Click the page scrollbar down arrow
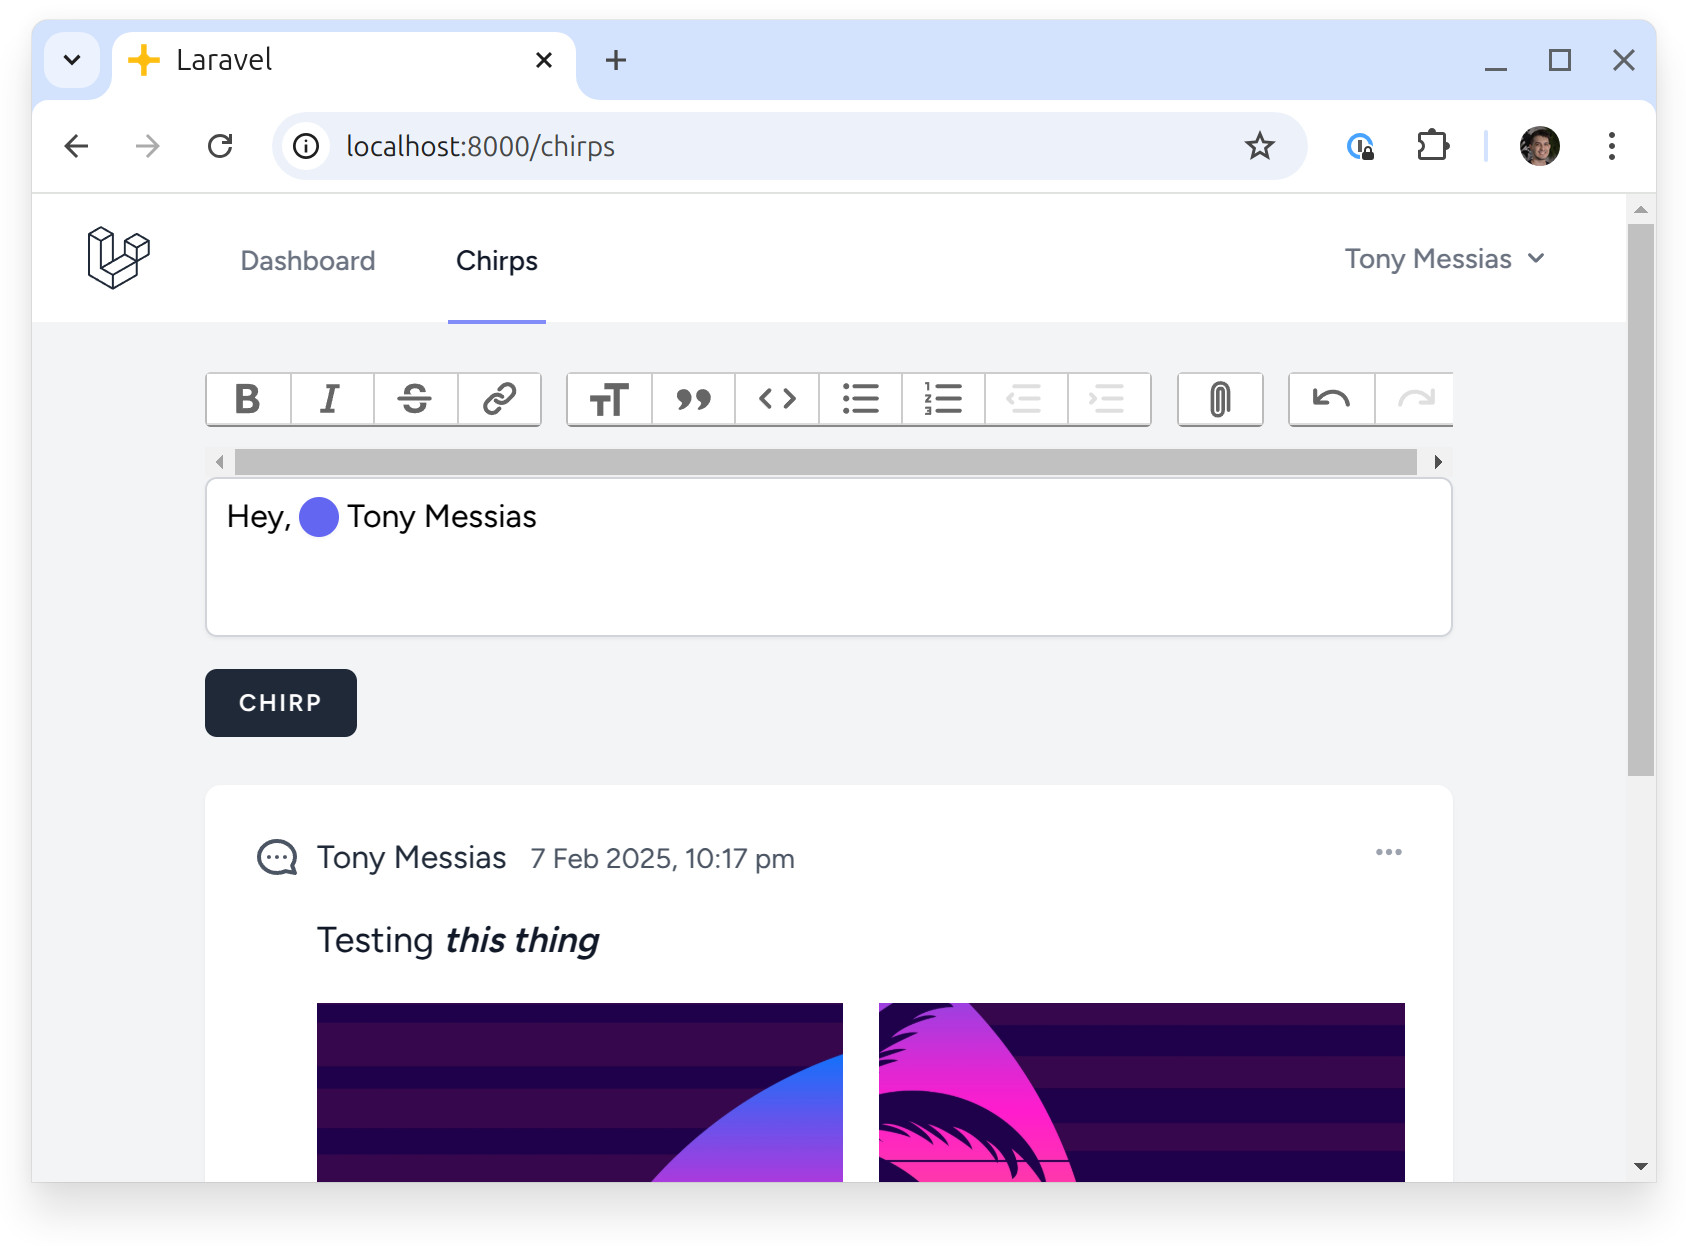This screenshot has width=1686, height=1246. [1641, 1167]
